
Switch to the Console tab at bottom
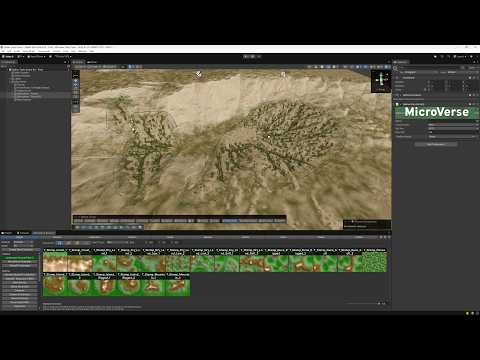pos(23,233)
